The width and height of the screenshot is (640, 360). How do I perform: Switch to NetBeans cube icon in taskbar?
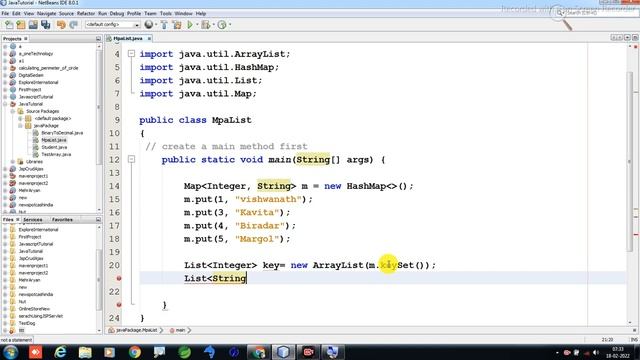point(283,352)
